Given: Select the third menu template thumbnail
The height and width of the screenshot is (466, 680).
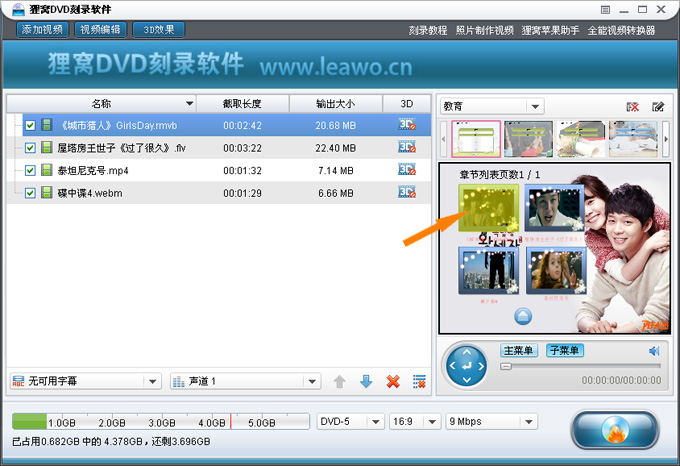Looking at the screenshot, I should click(581, 139).
